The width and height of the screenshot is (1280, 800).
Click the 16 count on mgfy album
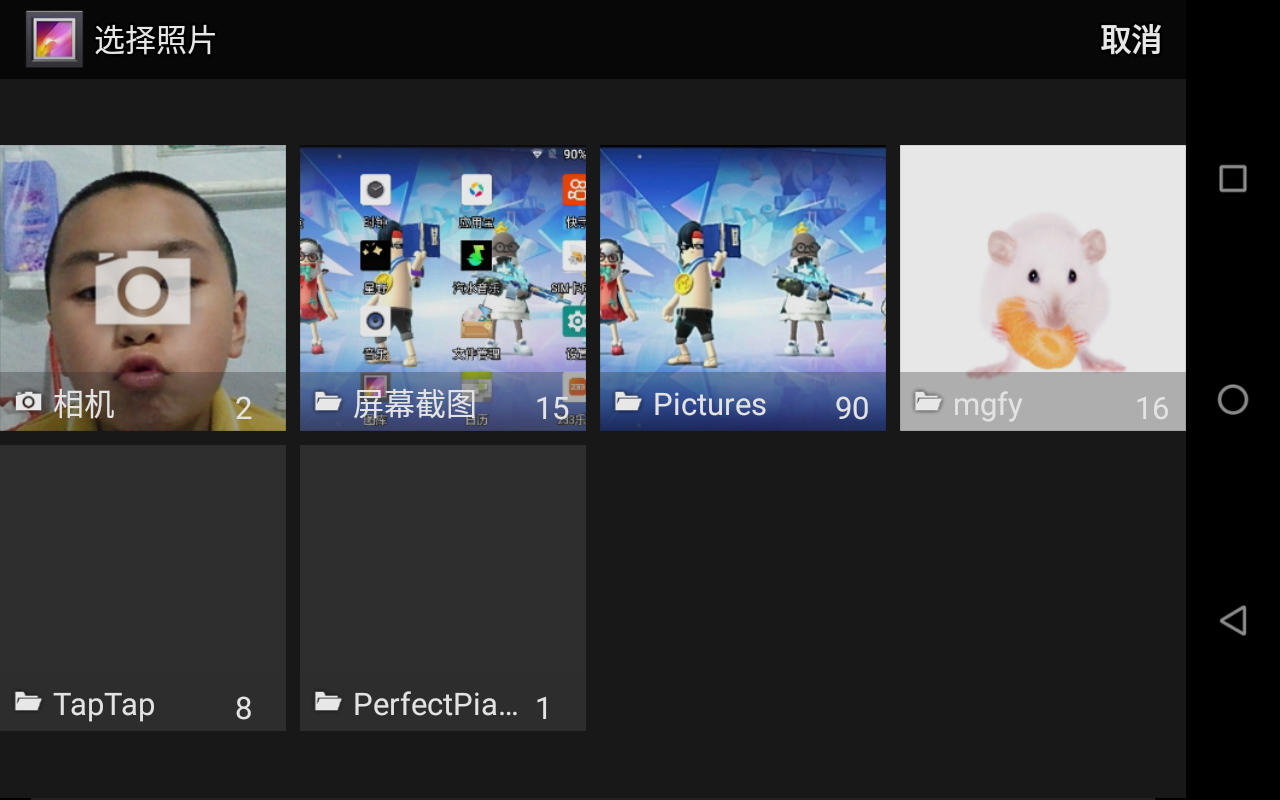[x=1152, y=408]
